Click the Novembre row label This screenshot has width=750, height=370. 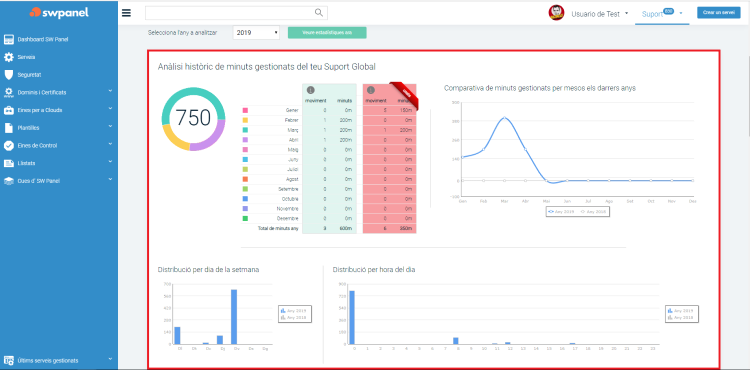point(287,209)
